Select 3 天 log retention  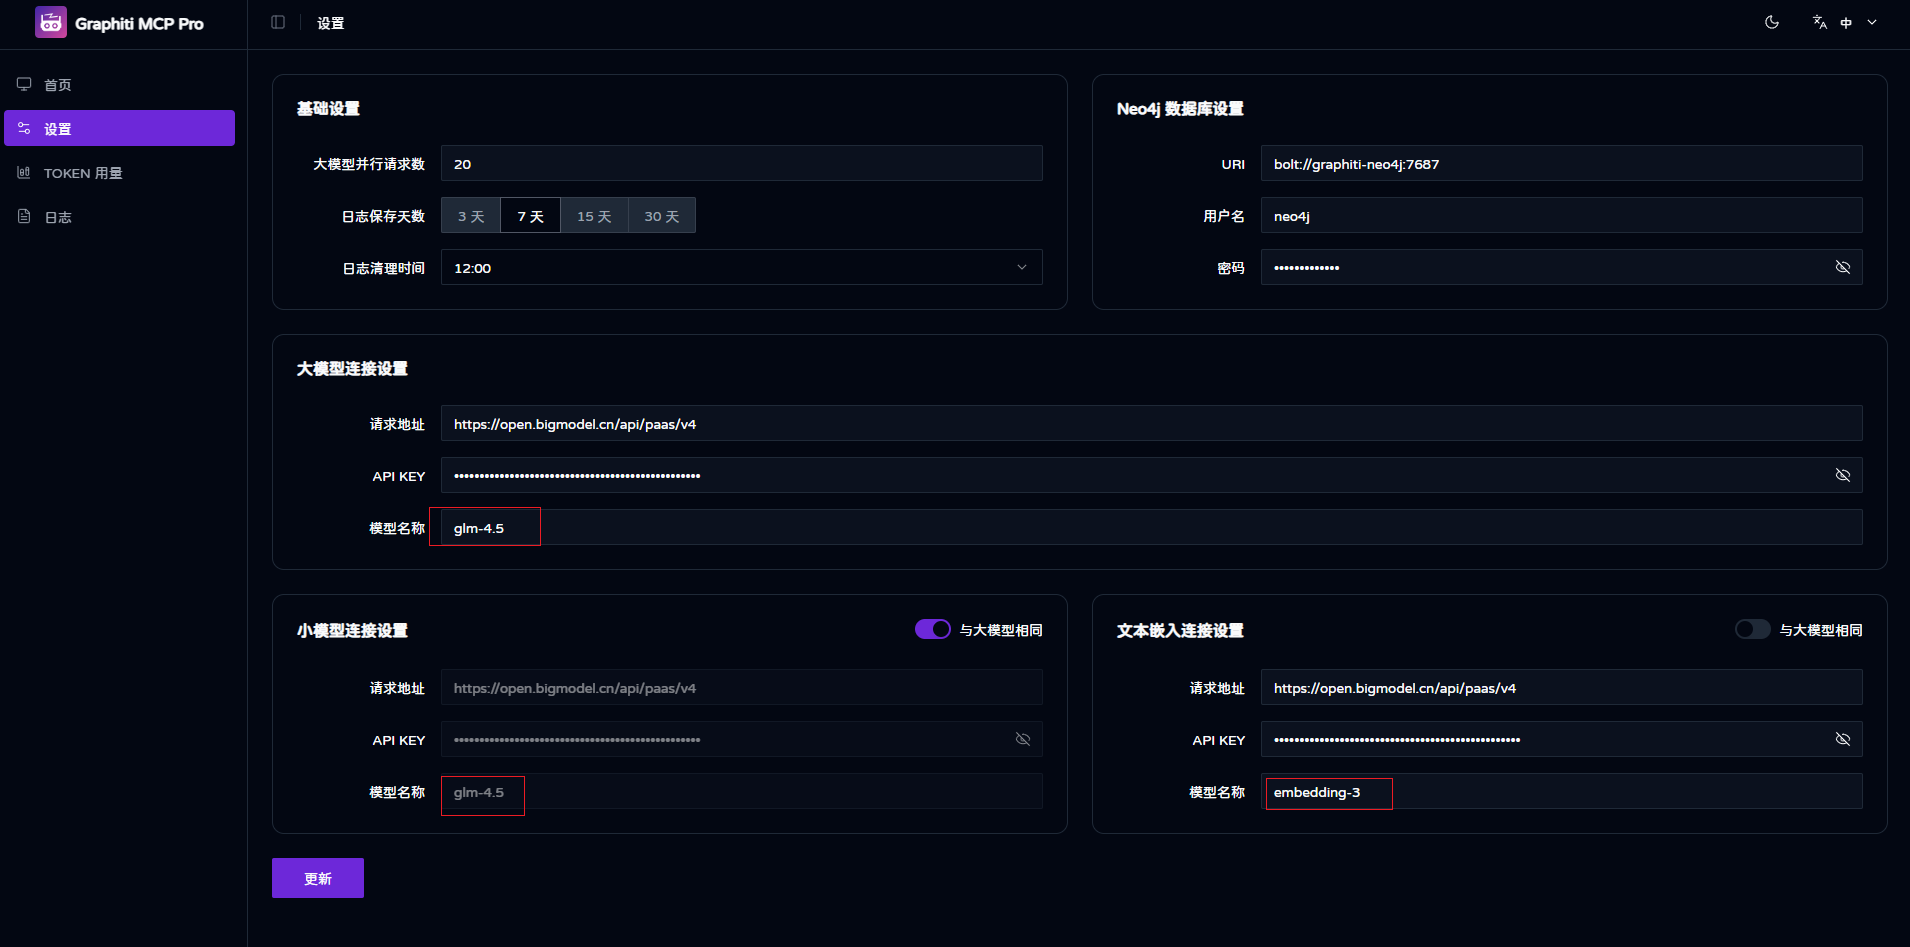pos(471,216)
